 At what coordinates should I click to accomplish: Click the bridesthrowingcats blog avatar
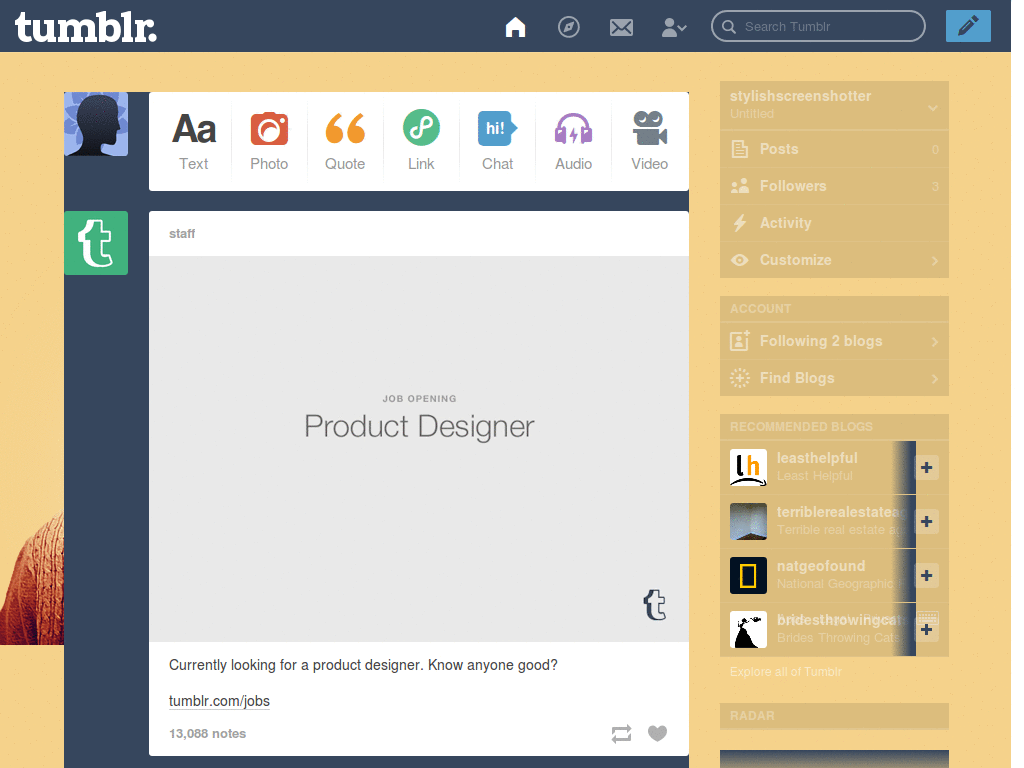coord(748,630)
